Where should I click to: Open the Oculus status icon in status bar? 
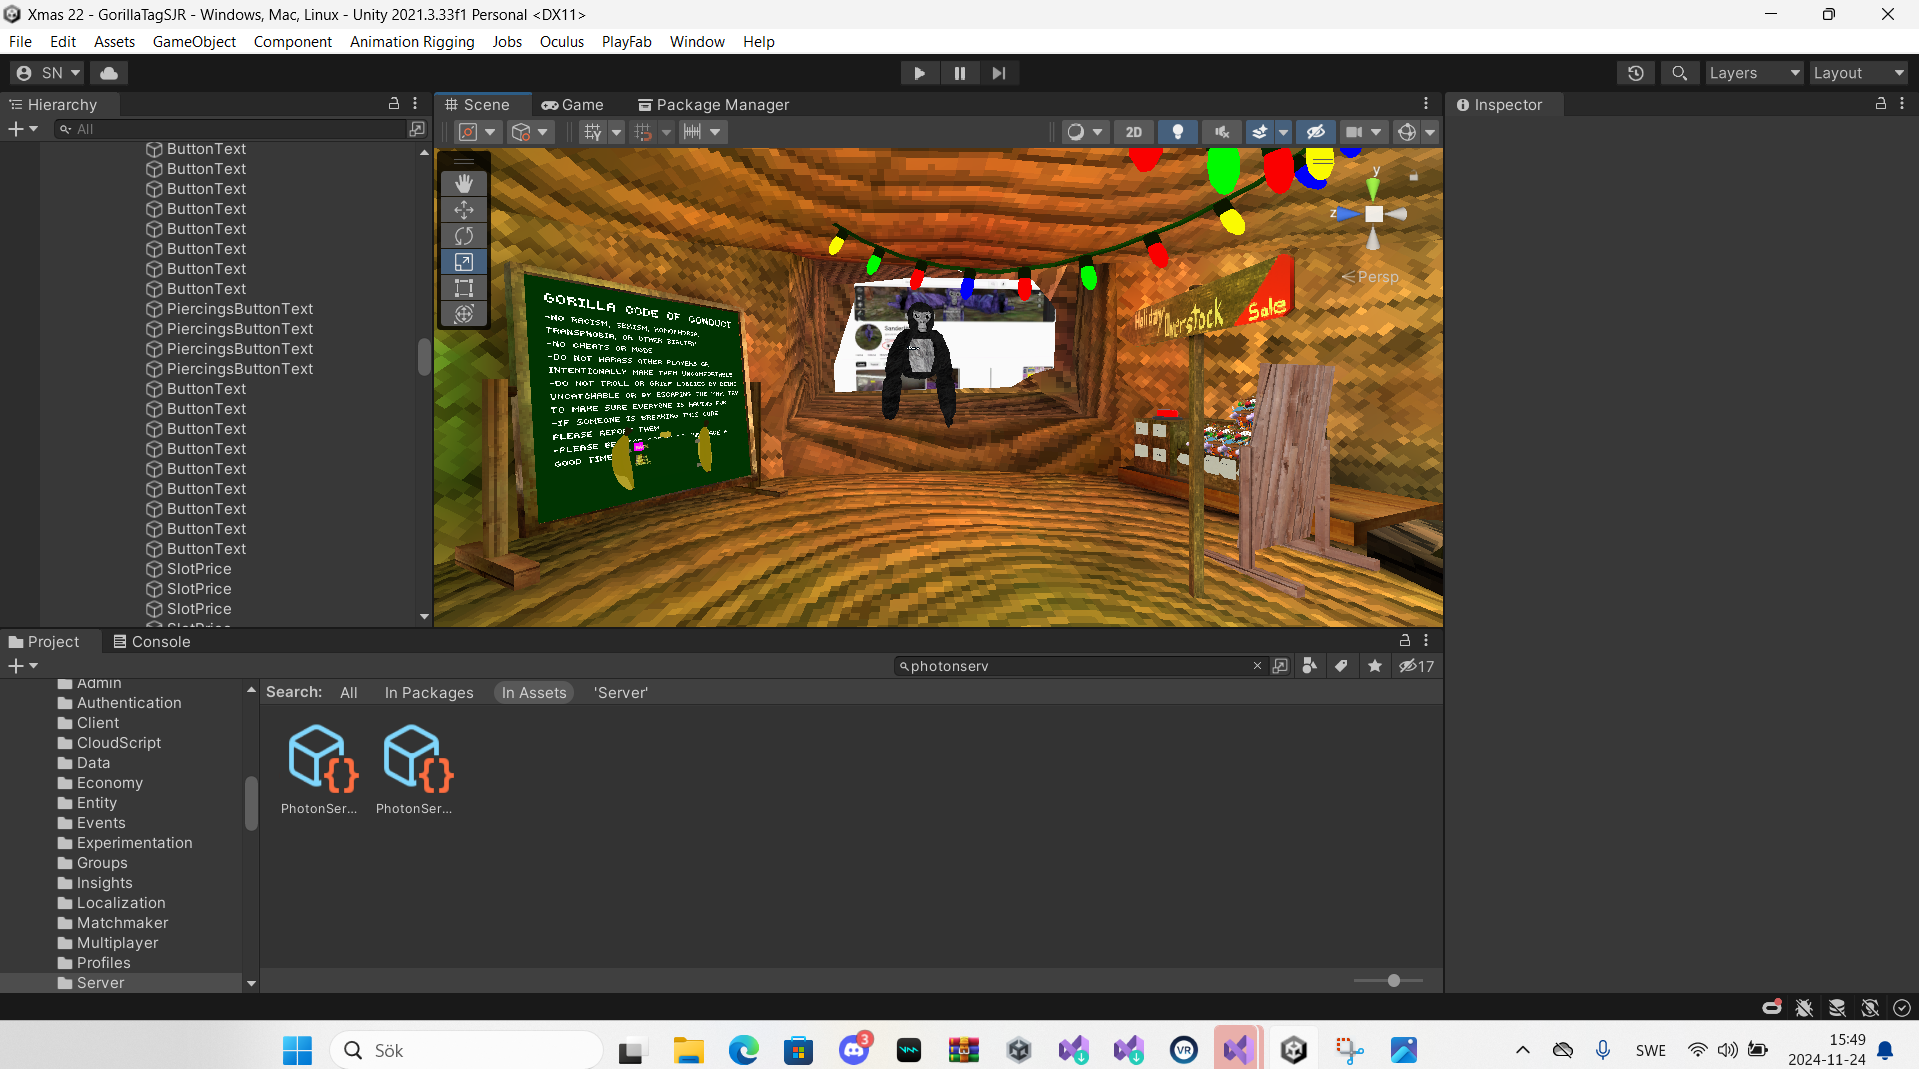point(1771,1007)
